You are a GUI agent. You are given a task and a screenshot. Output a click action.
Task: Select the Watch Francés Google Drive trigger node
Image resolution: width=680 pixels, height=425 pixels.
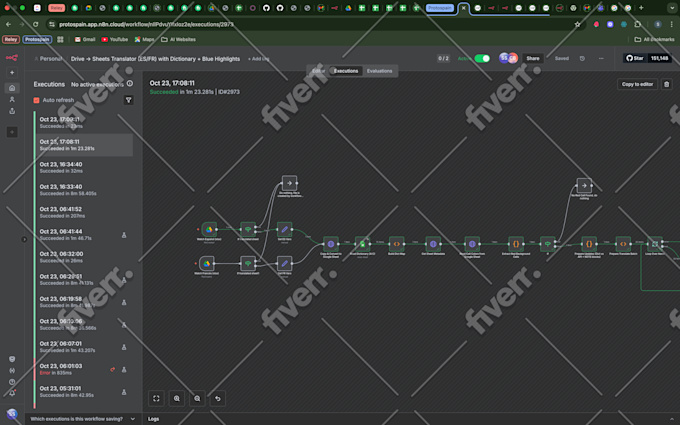pyautogui.click(x=207, y=263)
